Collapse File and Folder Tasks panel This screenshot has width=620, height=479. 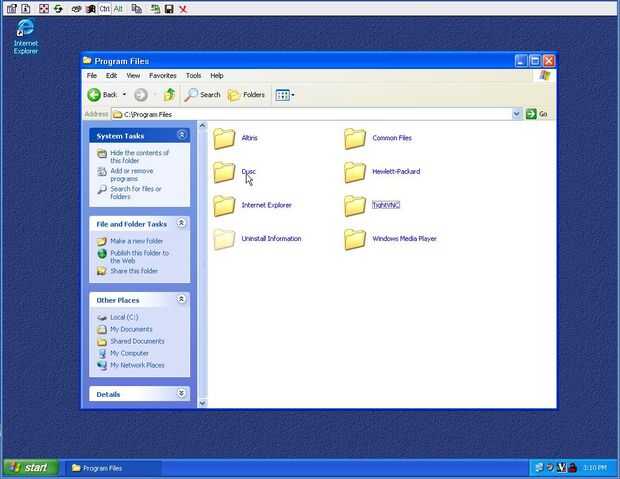click(181, 223)
